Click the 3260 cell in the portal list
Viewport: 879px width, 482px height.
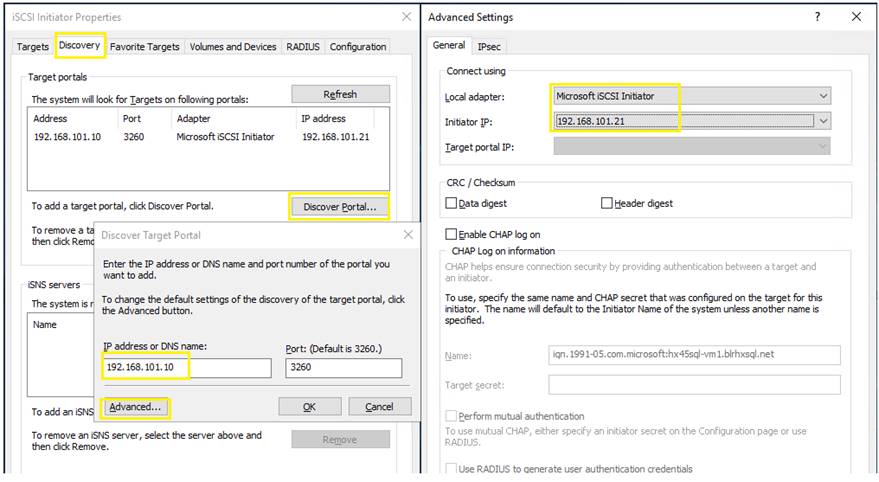click(134, 137)
